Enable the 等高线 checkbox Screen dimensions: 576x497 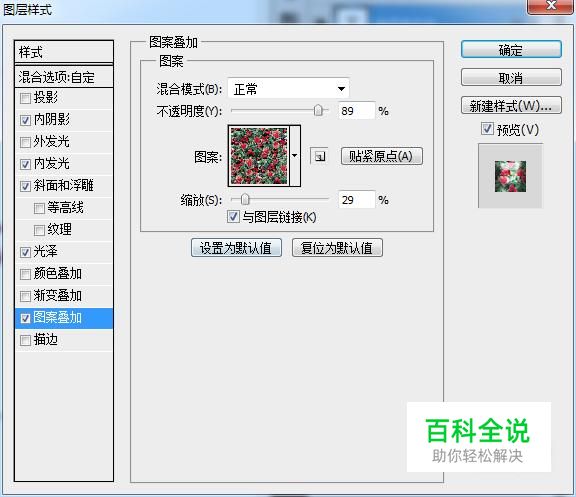(x=39, y=208)
